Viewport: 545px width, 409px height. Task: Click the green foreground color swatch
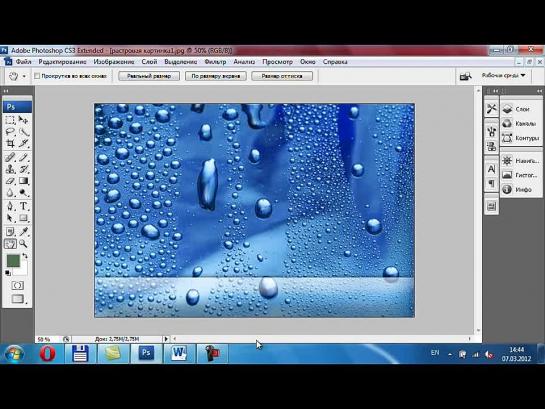(13, 260)
